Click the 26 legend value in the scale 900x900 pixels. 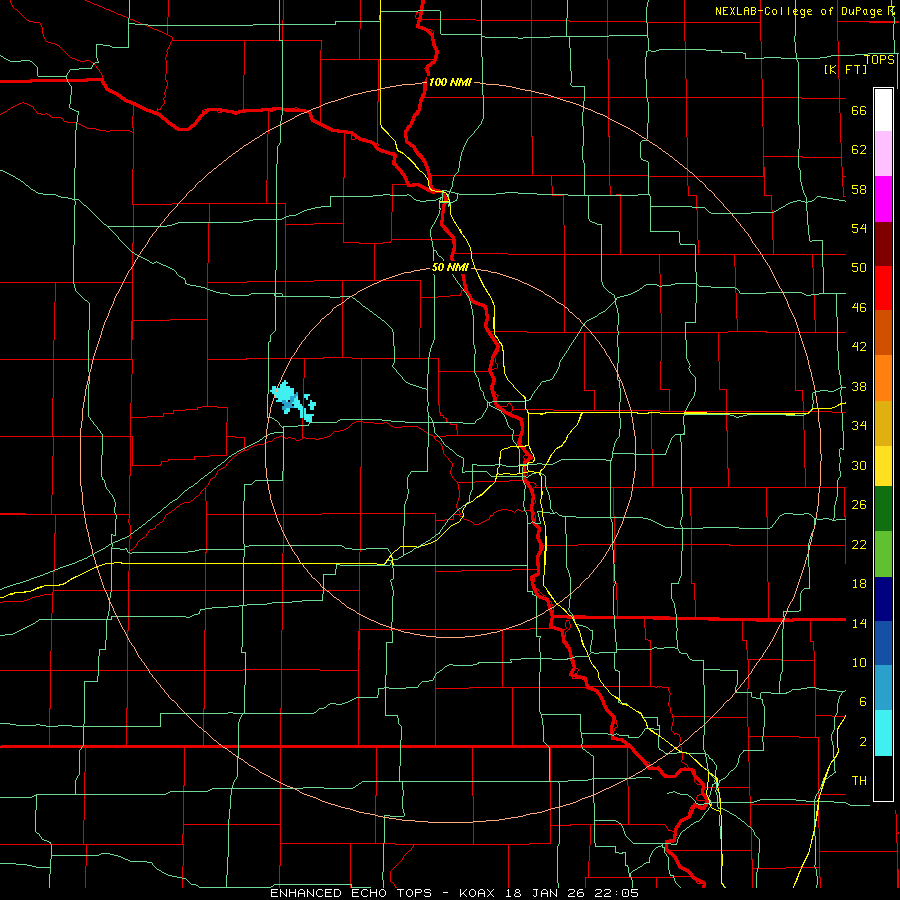pyautogui.click(x=859, y=505)
